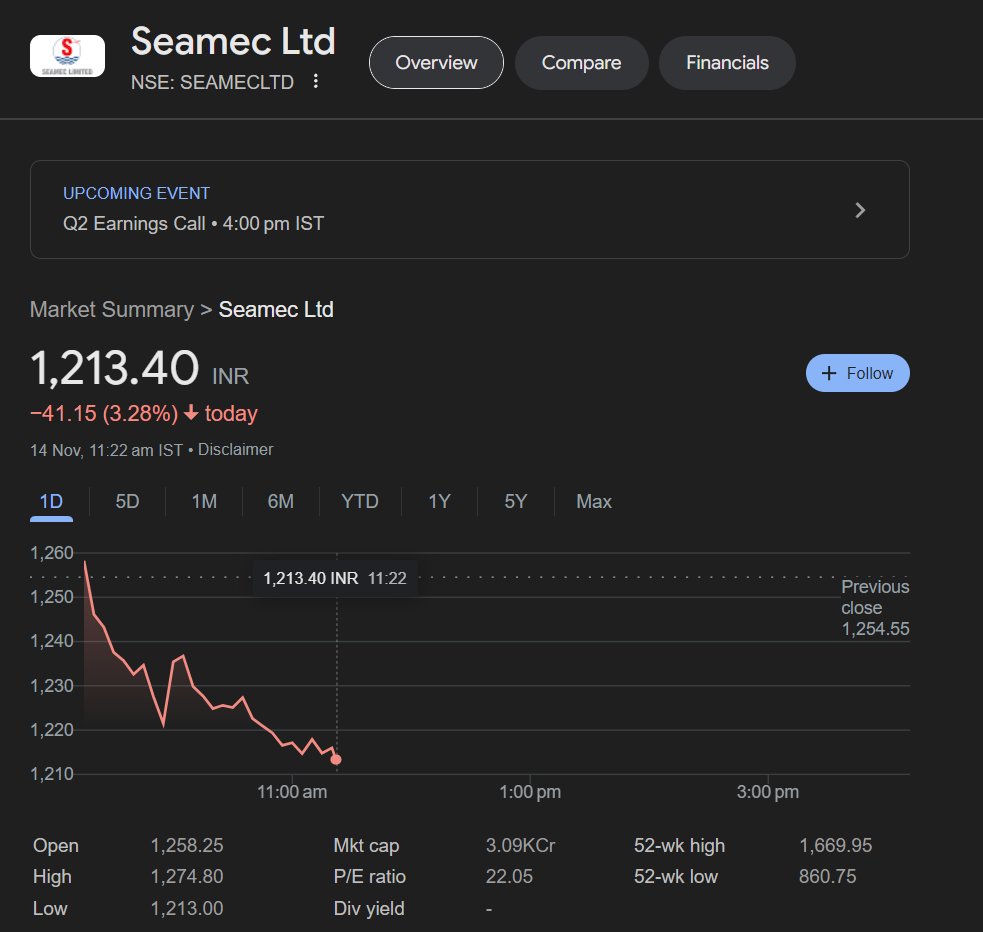Screen dimensions: 983x932
Task: Open the Q2 Earnings Call event card
Action: point(470,209)
